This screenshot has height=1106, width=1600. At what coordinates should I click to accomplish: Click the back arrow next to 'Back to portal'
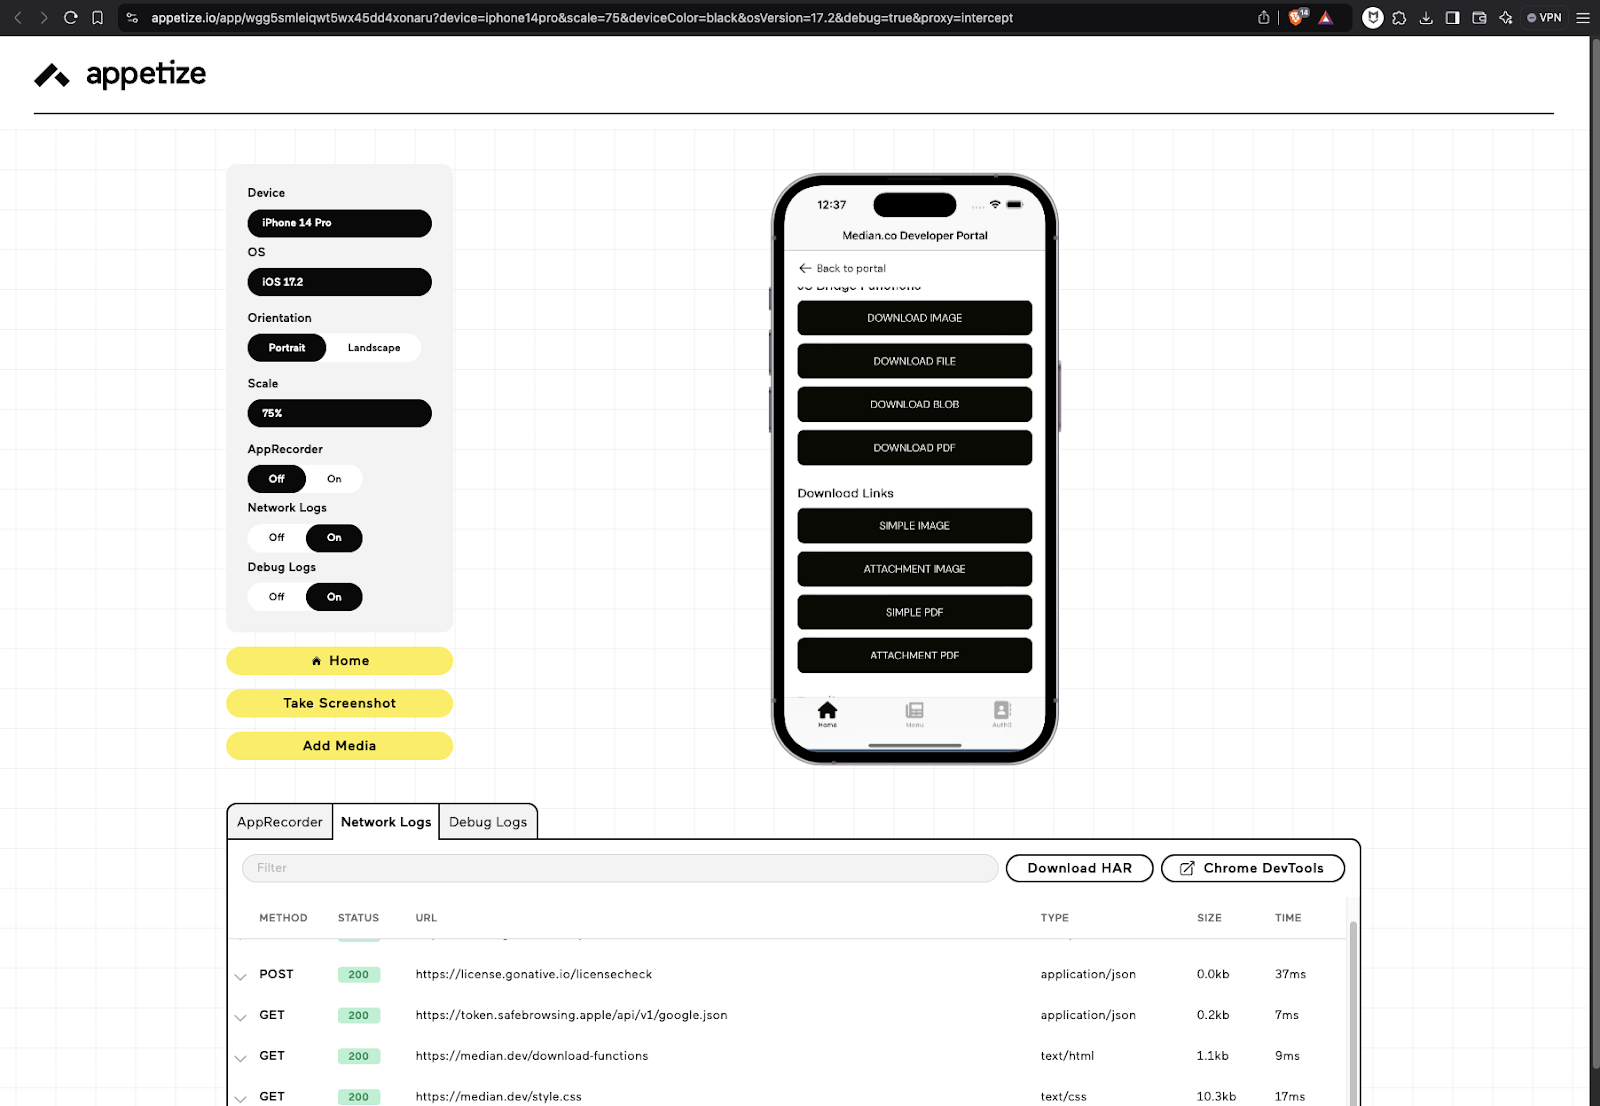tap(805, 268)
